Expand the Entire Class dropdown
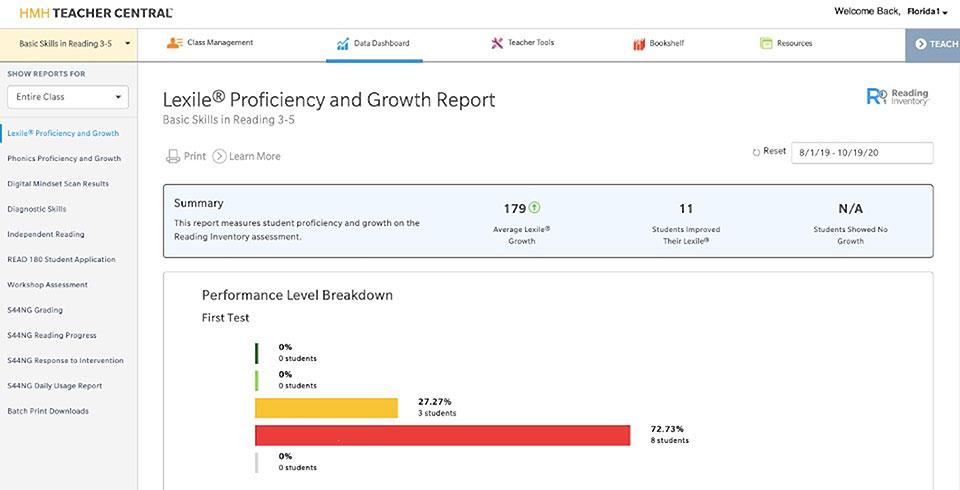The width and height of the screenshot is (960, 490). coord(68,97)
